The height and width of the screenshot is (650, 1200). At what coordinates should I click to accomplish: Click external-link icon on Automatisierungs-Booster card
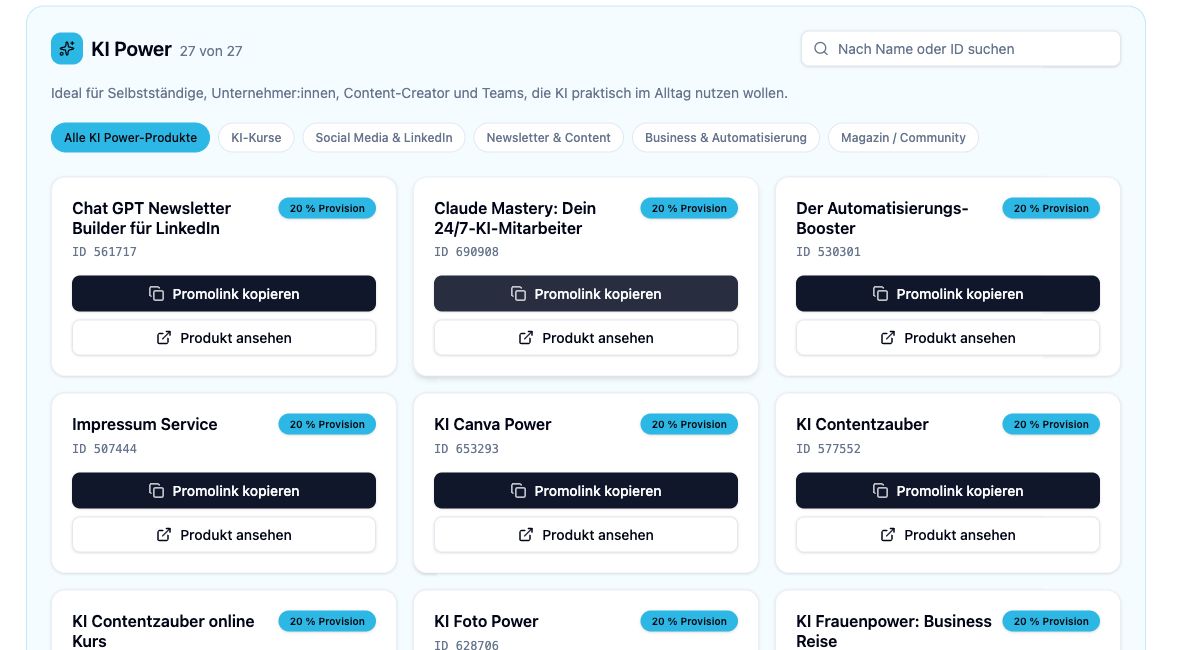tap(888, 338)
